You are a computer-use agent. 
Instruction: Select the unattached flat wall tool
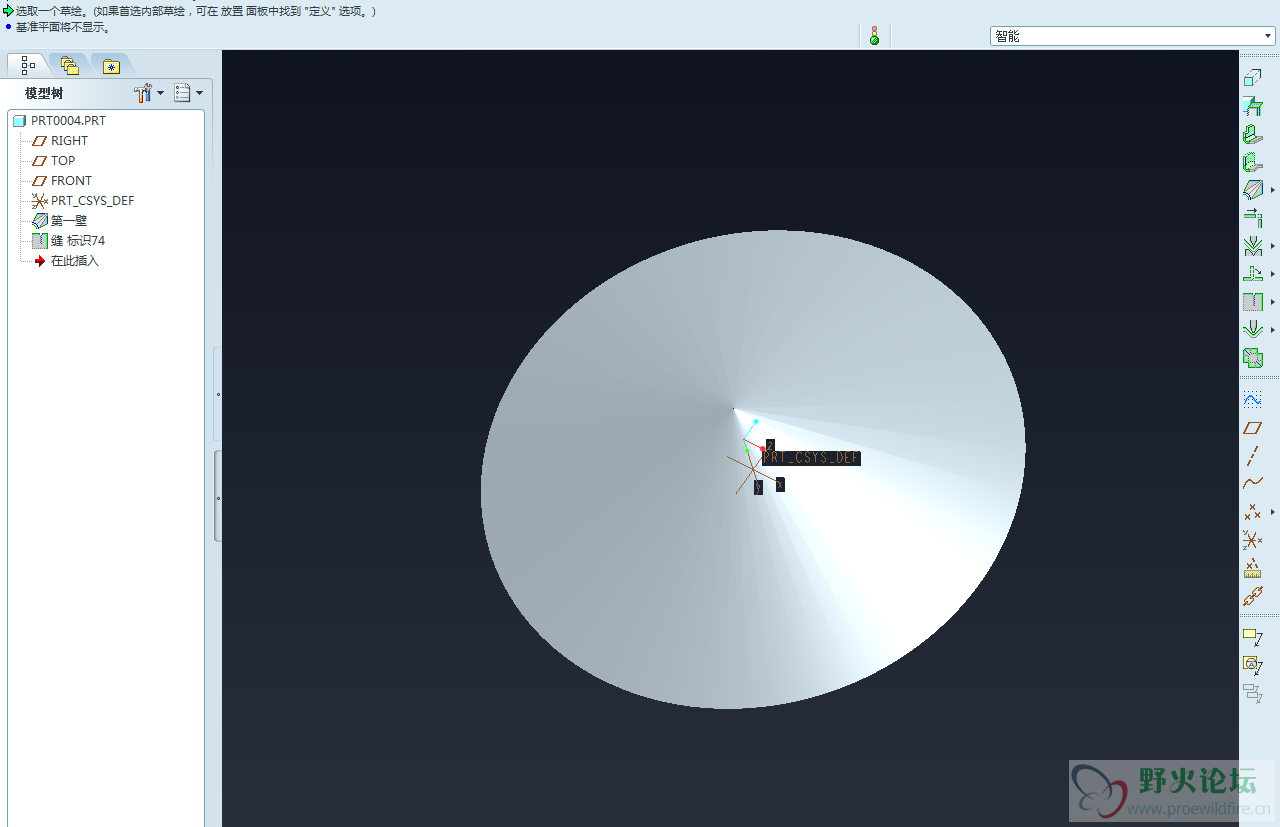coord(1252,77)
